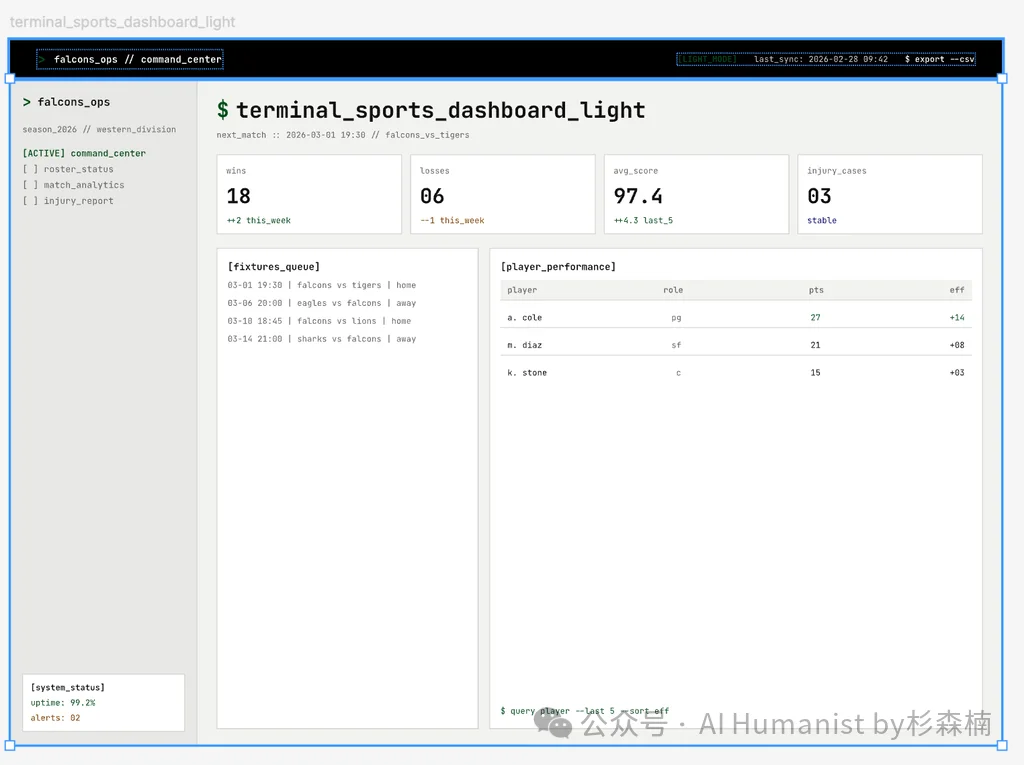Screen dimensions: 1024x765
Task: Sort by the eff column header
Action: (957, 290)
